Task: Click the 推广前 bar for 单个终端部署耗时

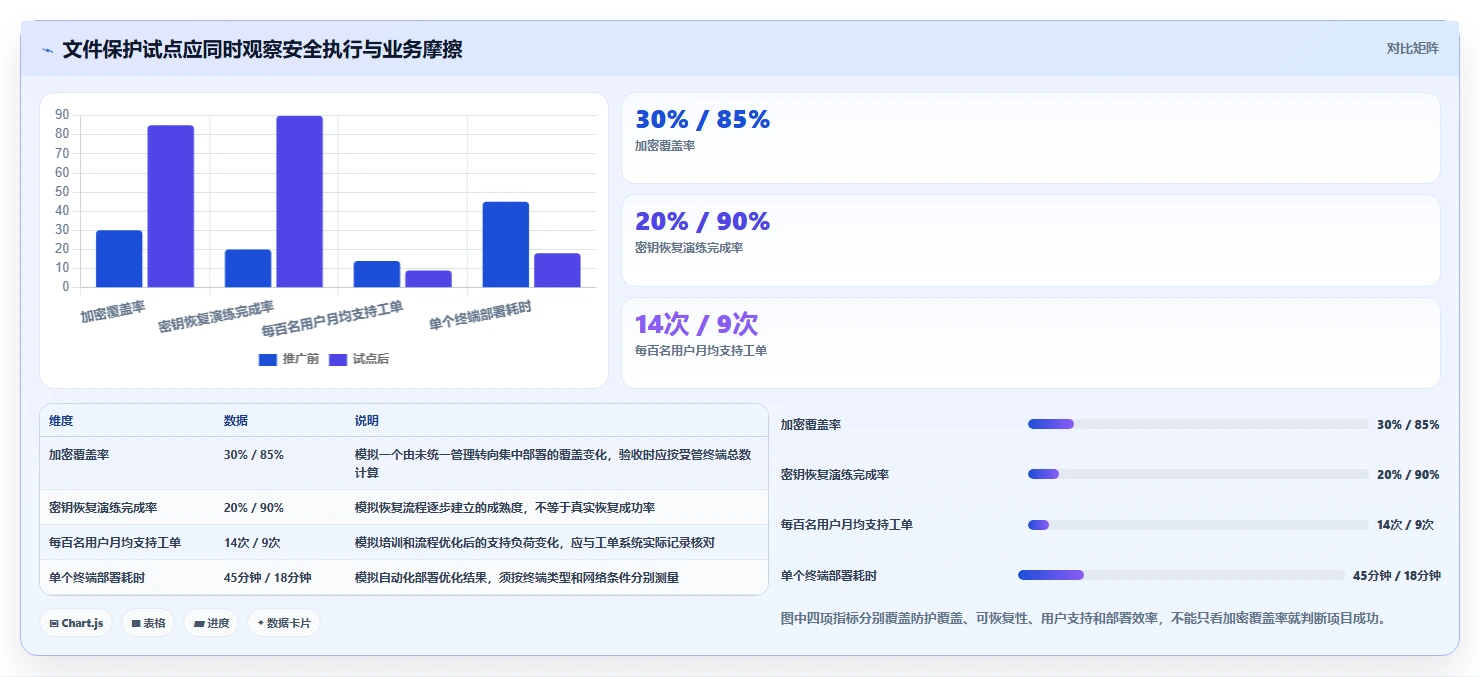Action: click(x=506, y=245)
